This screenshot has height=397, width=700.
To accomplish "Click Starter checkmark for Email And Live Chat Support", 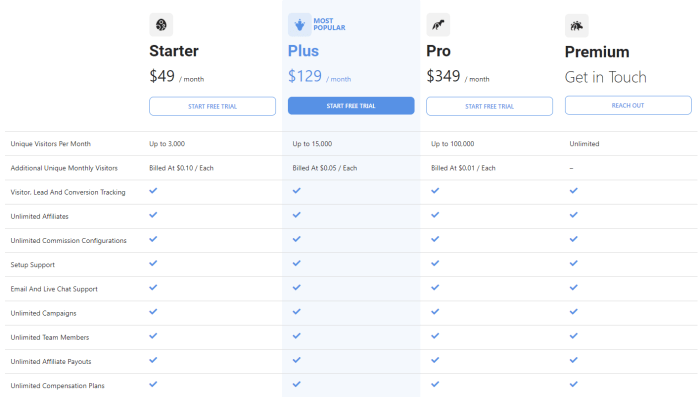I will 153,287.
